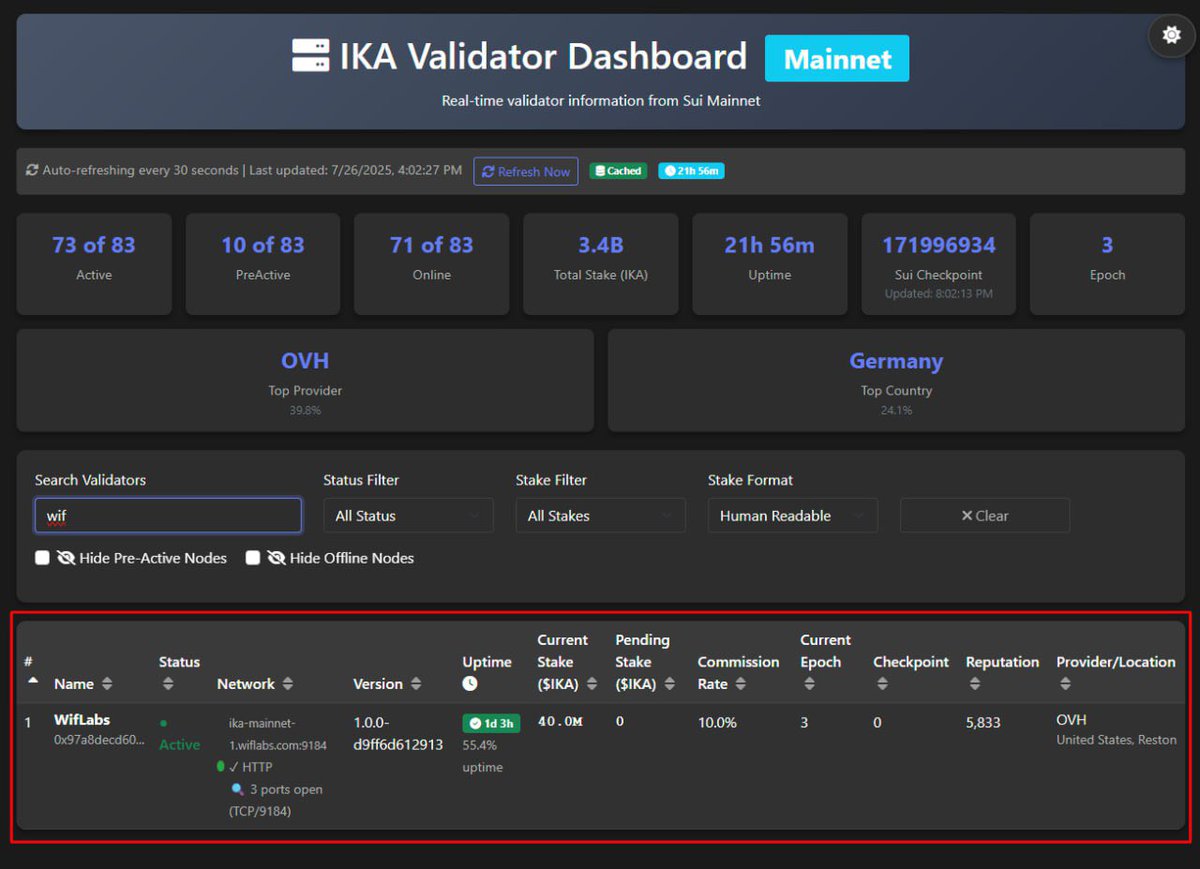Select the 10 of 83 PreActive card
The image size is (1200, 869).
[x=263, y=264]
